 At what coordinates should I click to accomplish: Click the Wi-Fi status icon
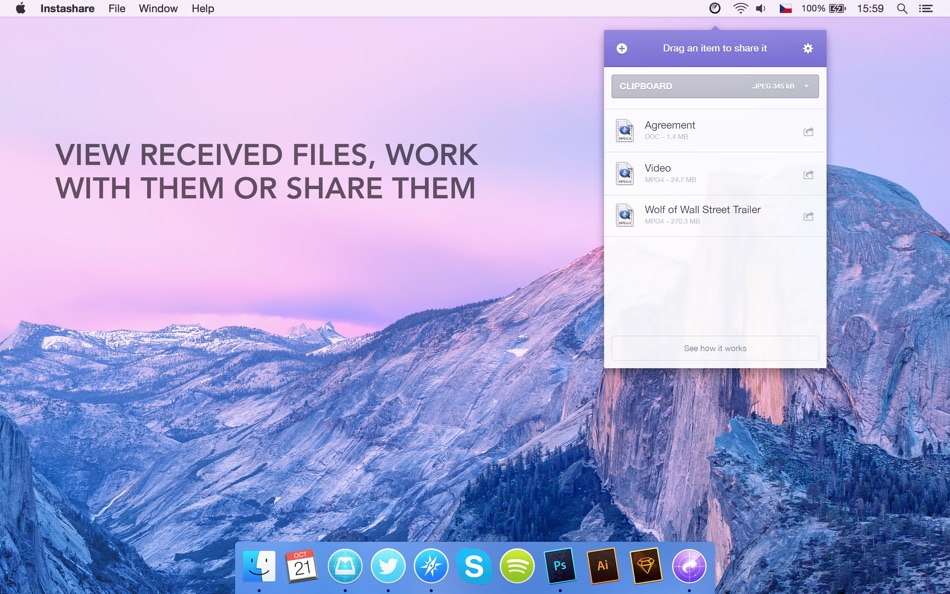click(x=740, y=8)
